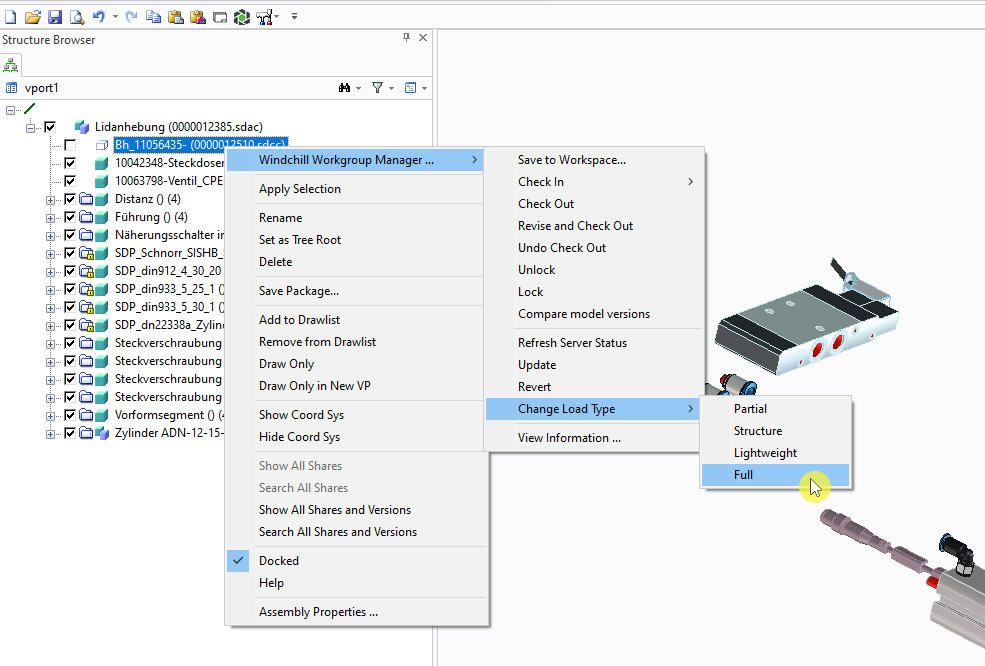Screen dimensions: 985x666
Task: Expand the Führung tree node
Action: click(50, 217)
